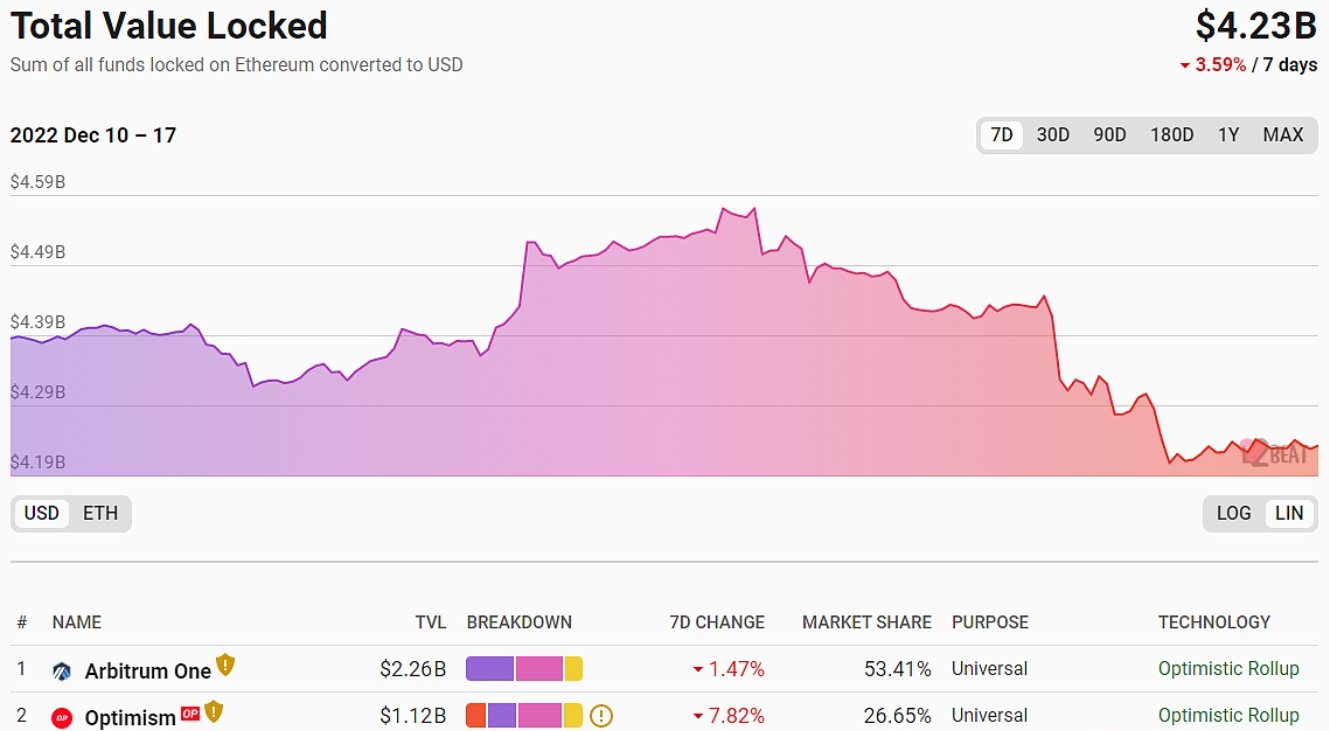Select the 30D time range

tap(1052, 135)
